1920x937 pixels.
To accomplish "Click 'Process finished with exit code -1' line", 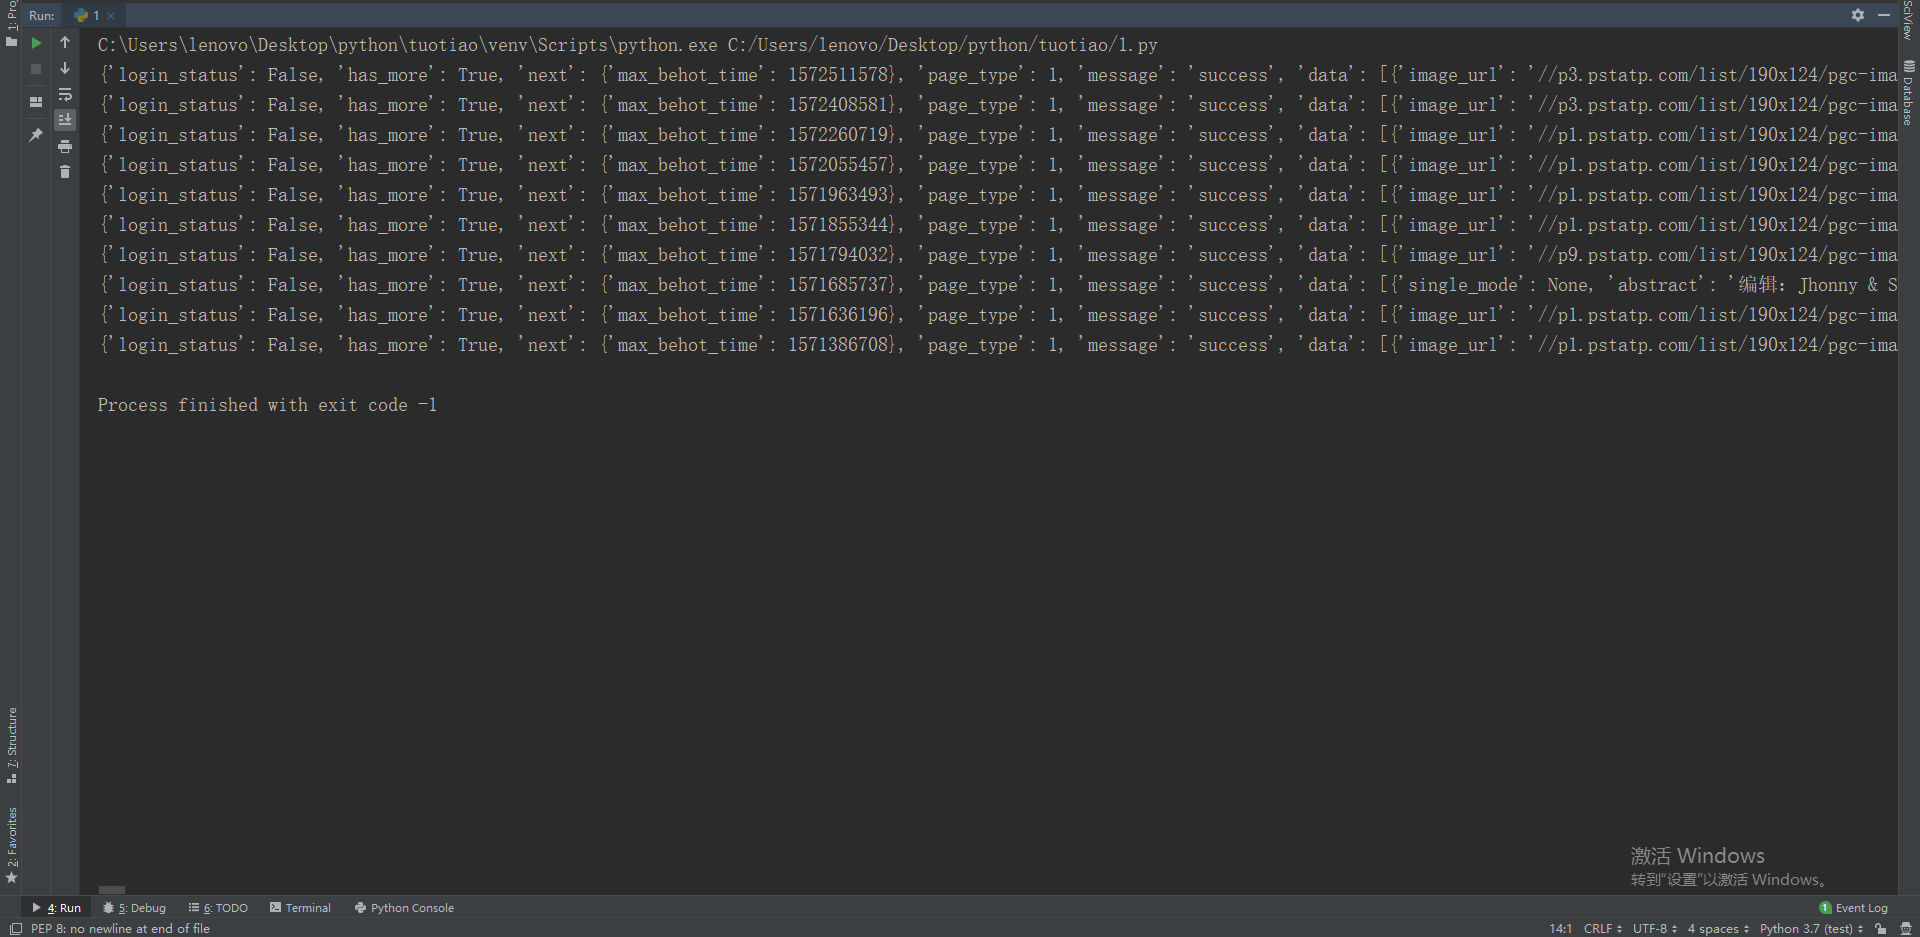I will [267, 405].
